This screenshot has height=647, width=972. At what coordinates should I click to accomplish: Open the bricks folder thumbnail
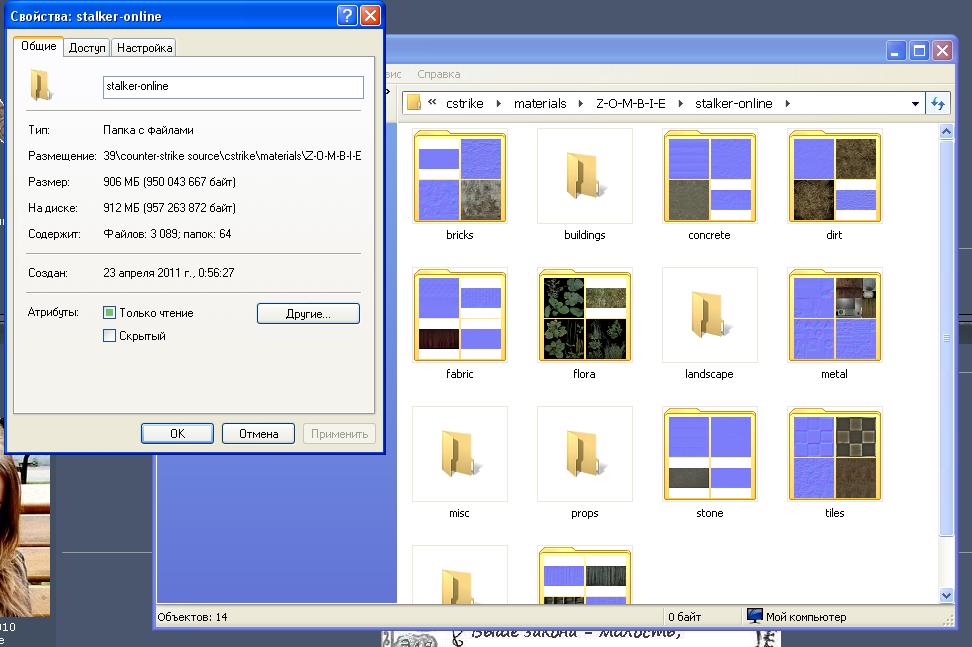coord(460,177)
